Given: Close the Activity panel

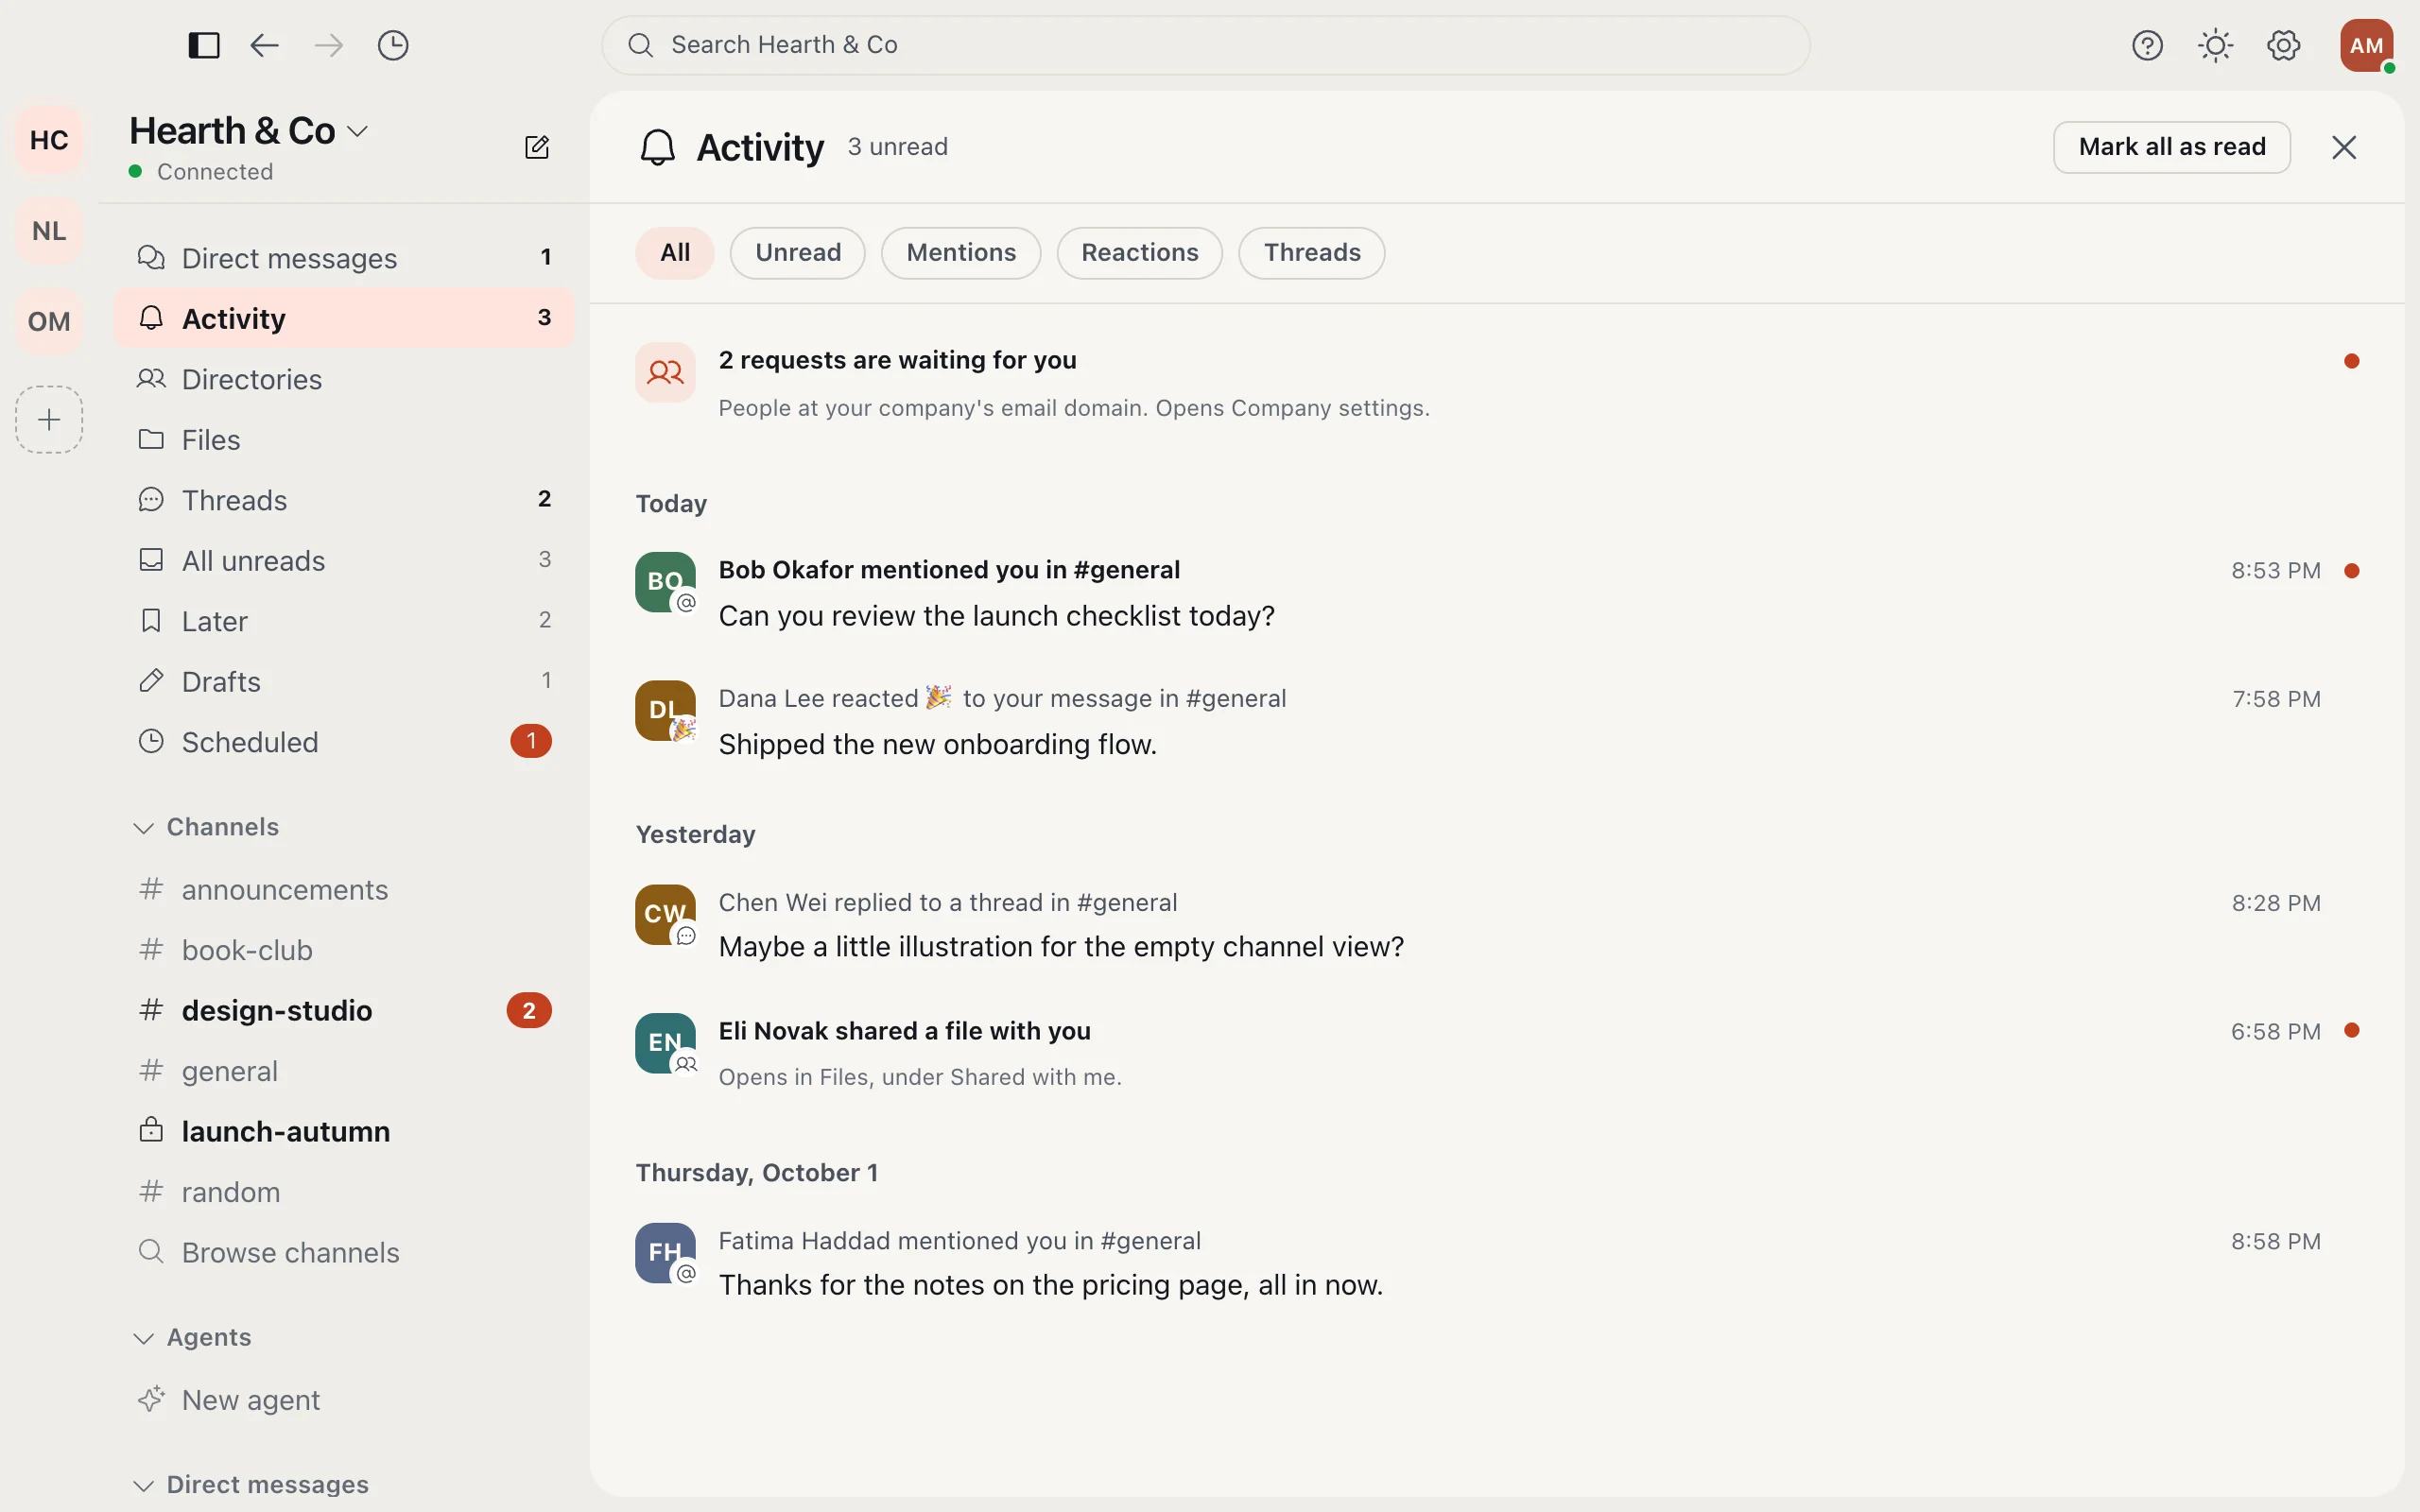Looking at the screenshot, I should (2344, 147).
